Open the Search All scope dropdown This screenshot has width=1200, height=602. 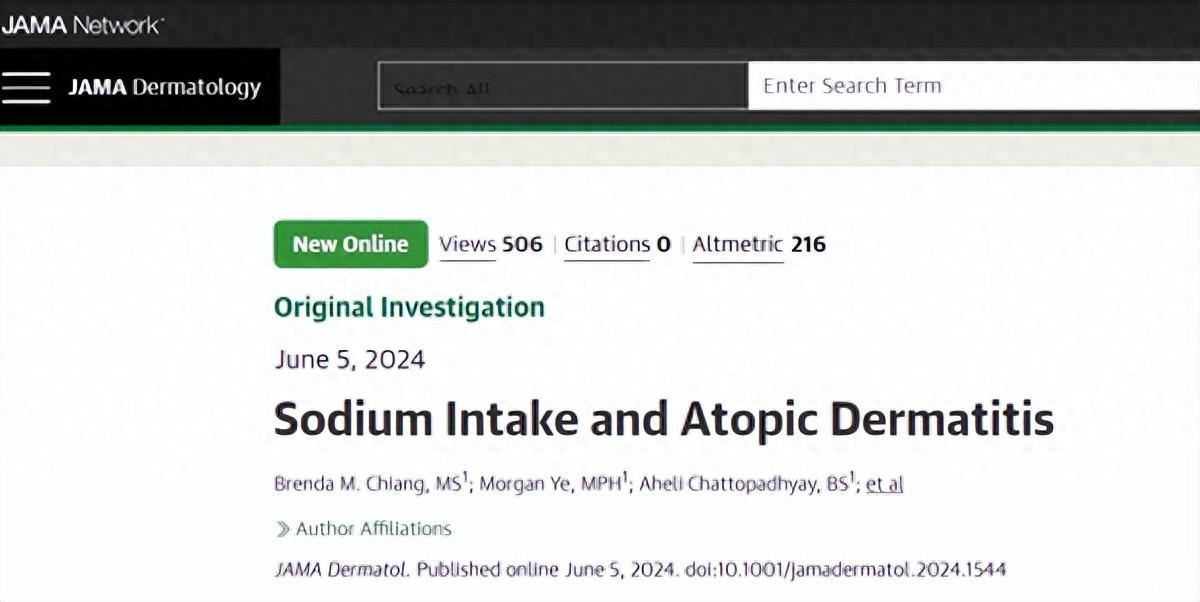[x=562, y=87]
